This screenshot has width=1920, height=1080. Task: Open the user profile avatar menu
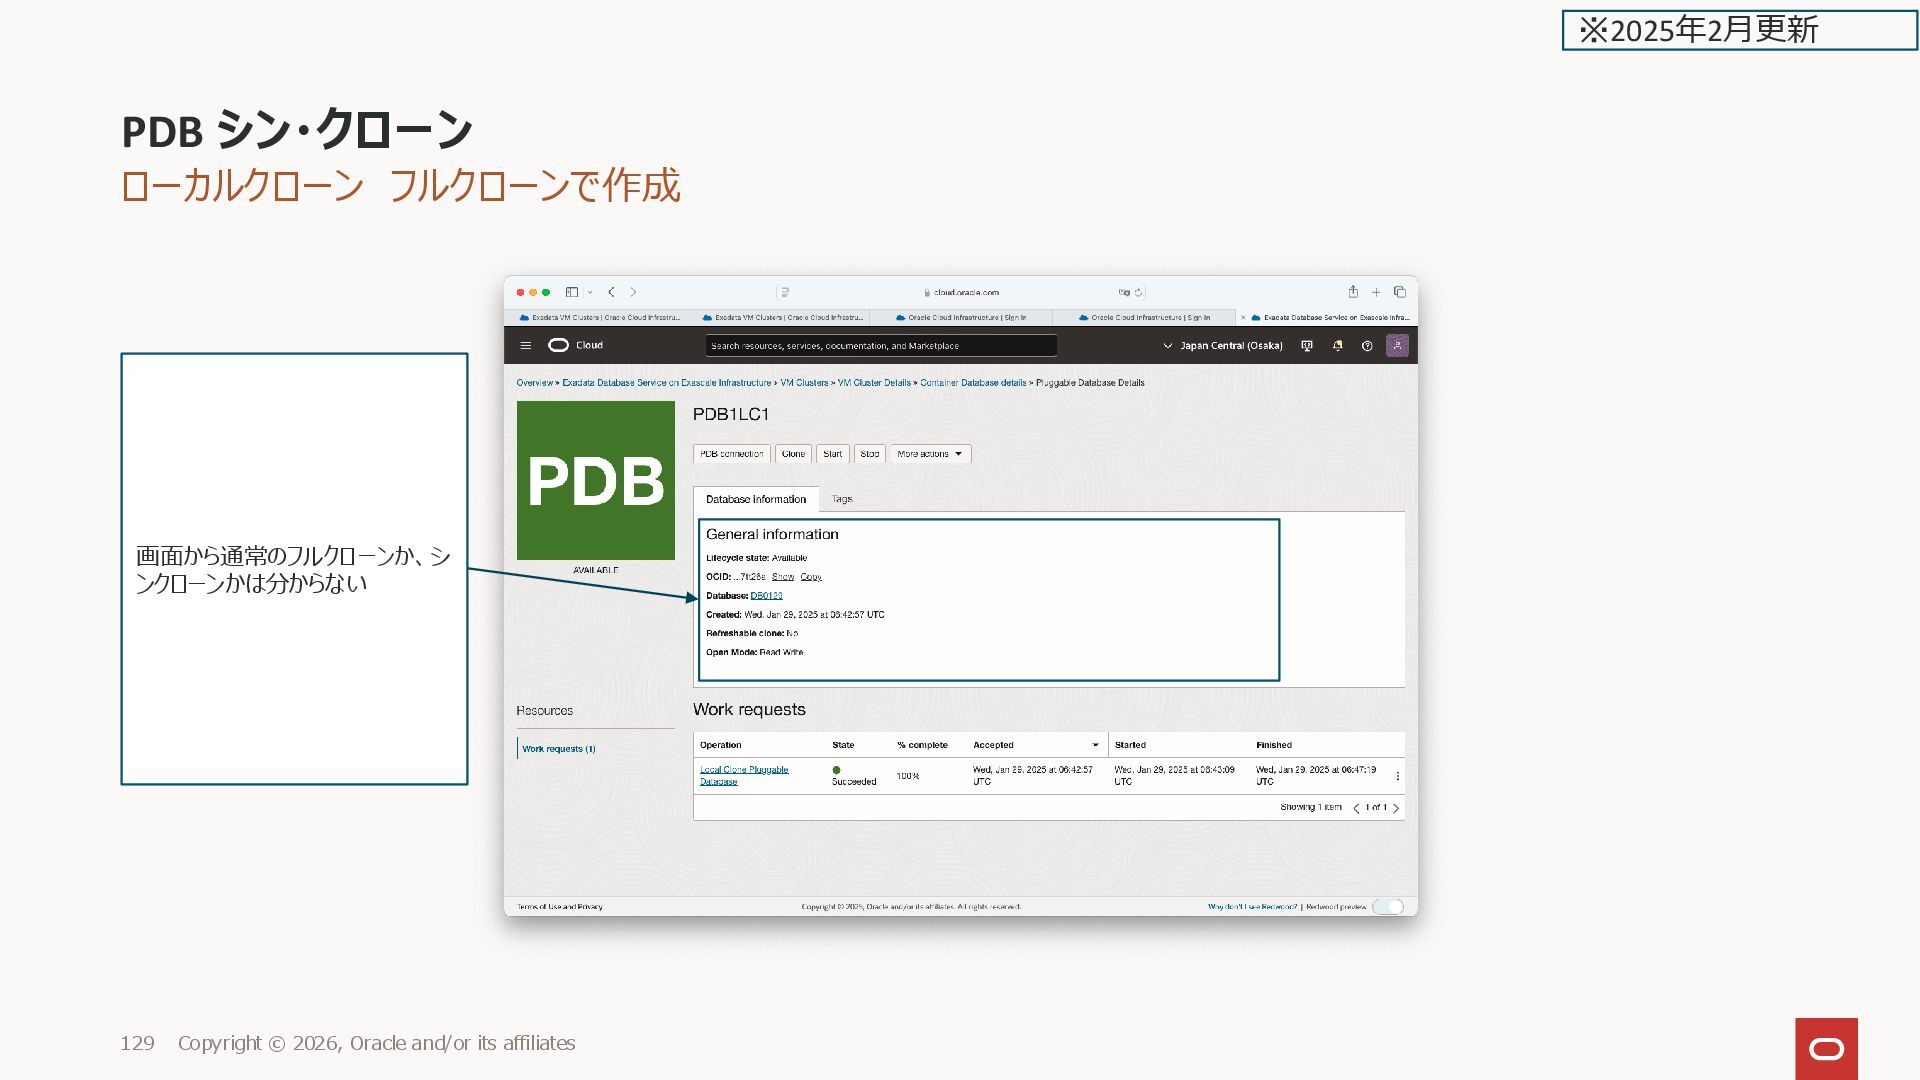[x=1397, y=345]
